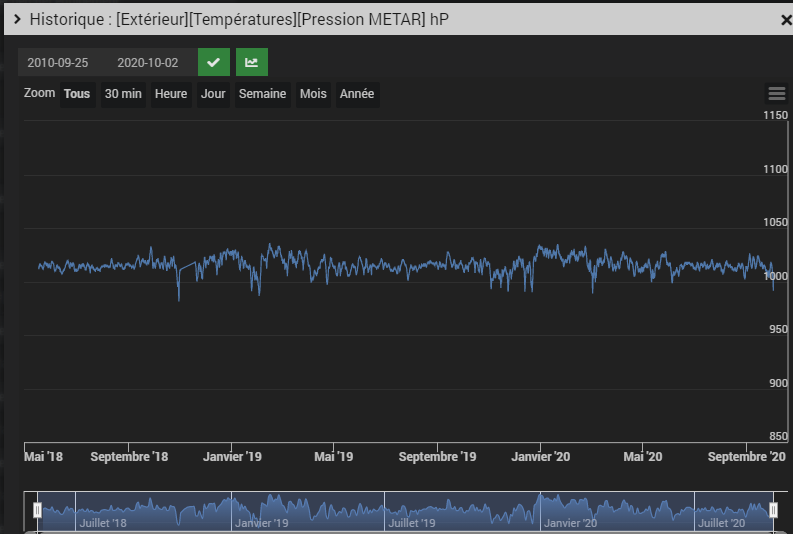Grab the left navigator range handle
Image resolution: width=793 pixels, height=534 pixels.
tap(37, 510)
